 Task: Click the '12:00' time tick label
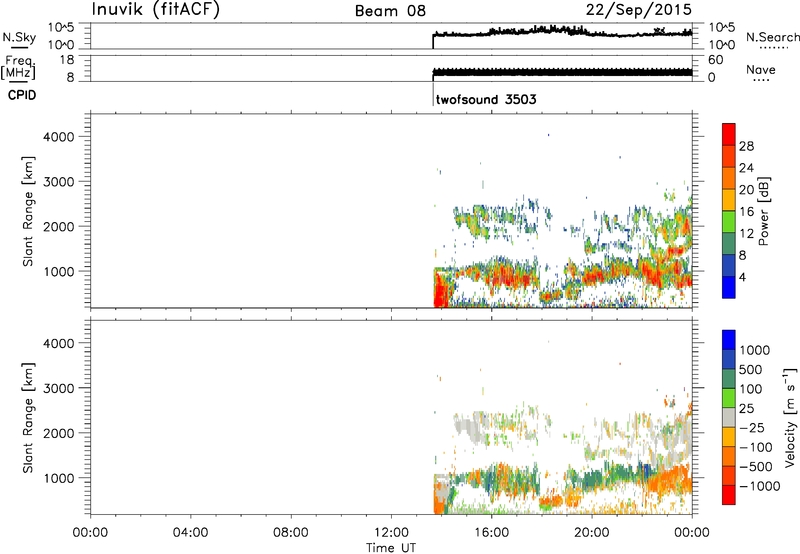(391, 532)
